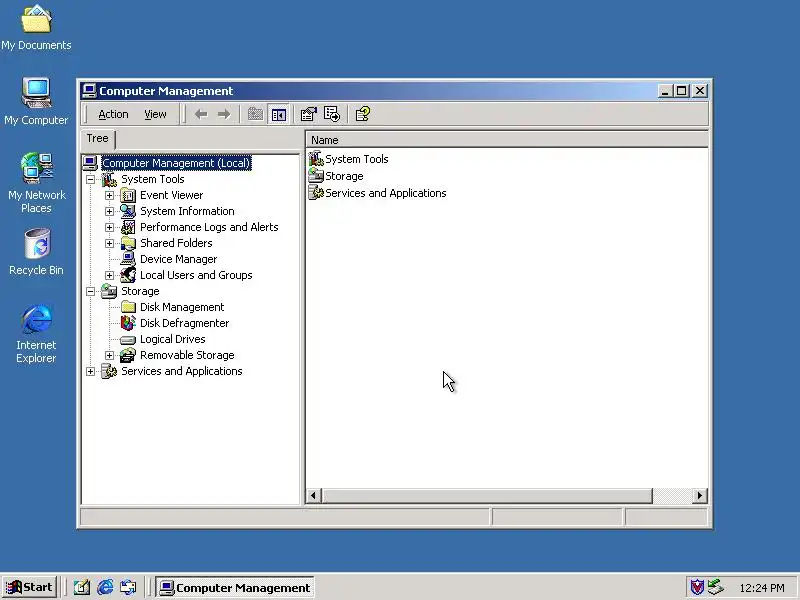Click the Help toolbar icon
Image resolution: width=800 pixels, height=600 pixels.
point(363,114)
